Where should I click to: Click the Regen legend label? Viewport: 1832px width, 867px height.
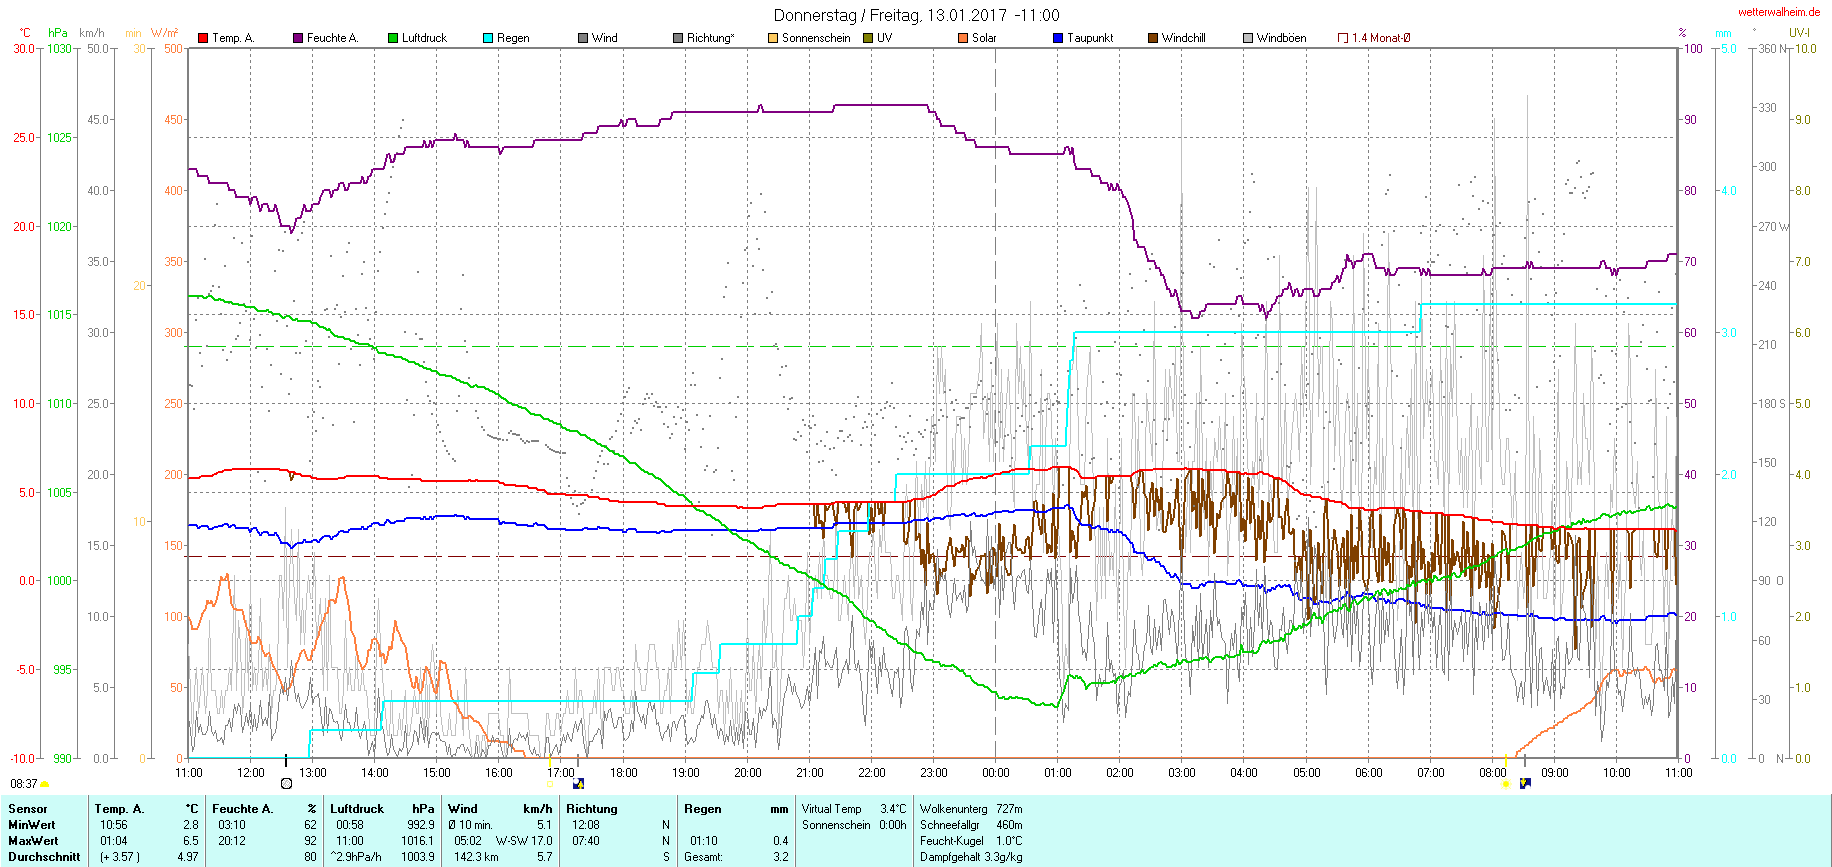point(513,38)
